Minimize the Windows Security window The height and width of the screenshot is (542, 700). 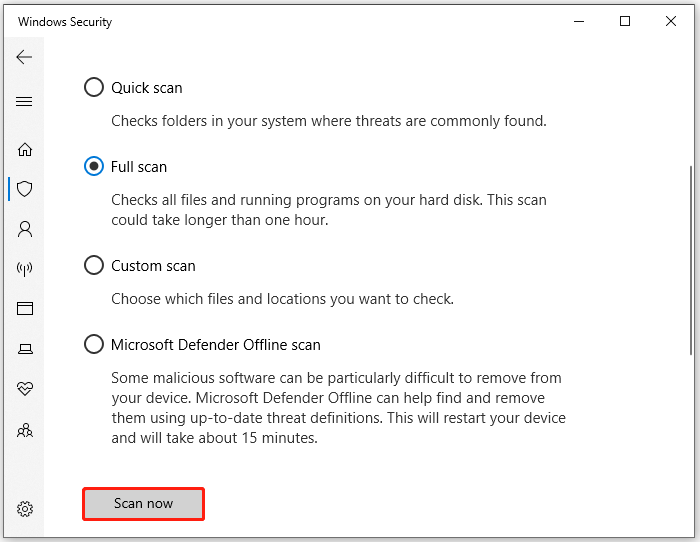577,21
